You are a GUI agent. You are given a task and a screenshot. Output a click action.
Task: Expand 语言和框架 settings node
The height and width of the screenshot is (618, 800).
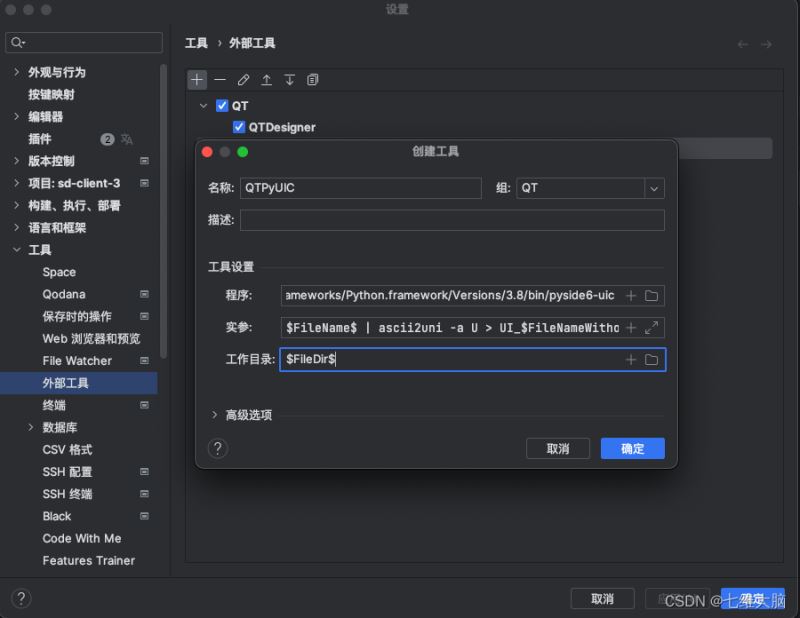[16, 227]
